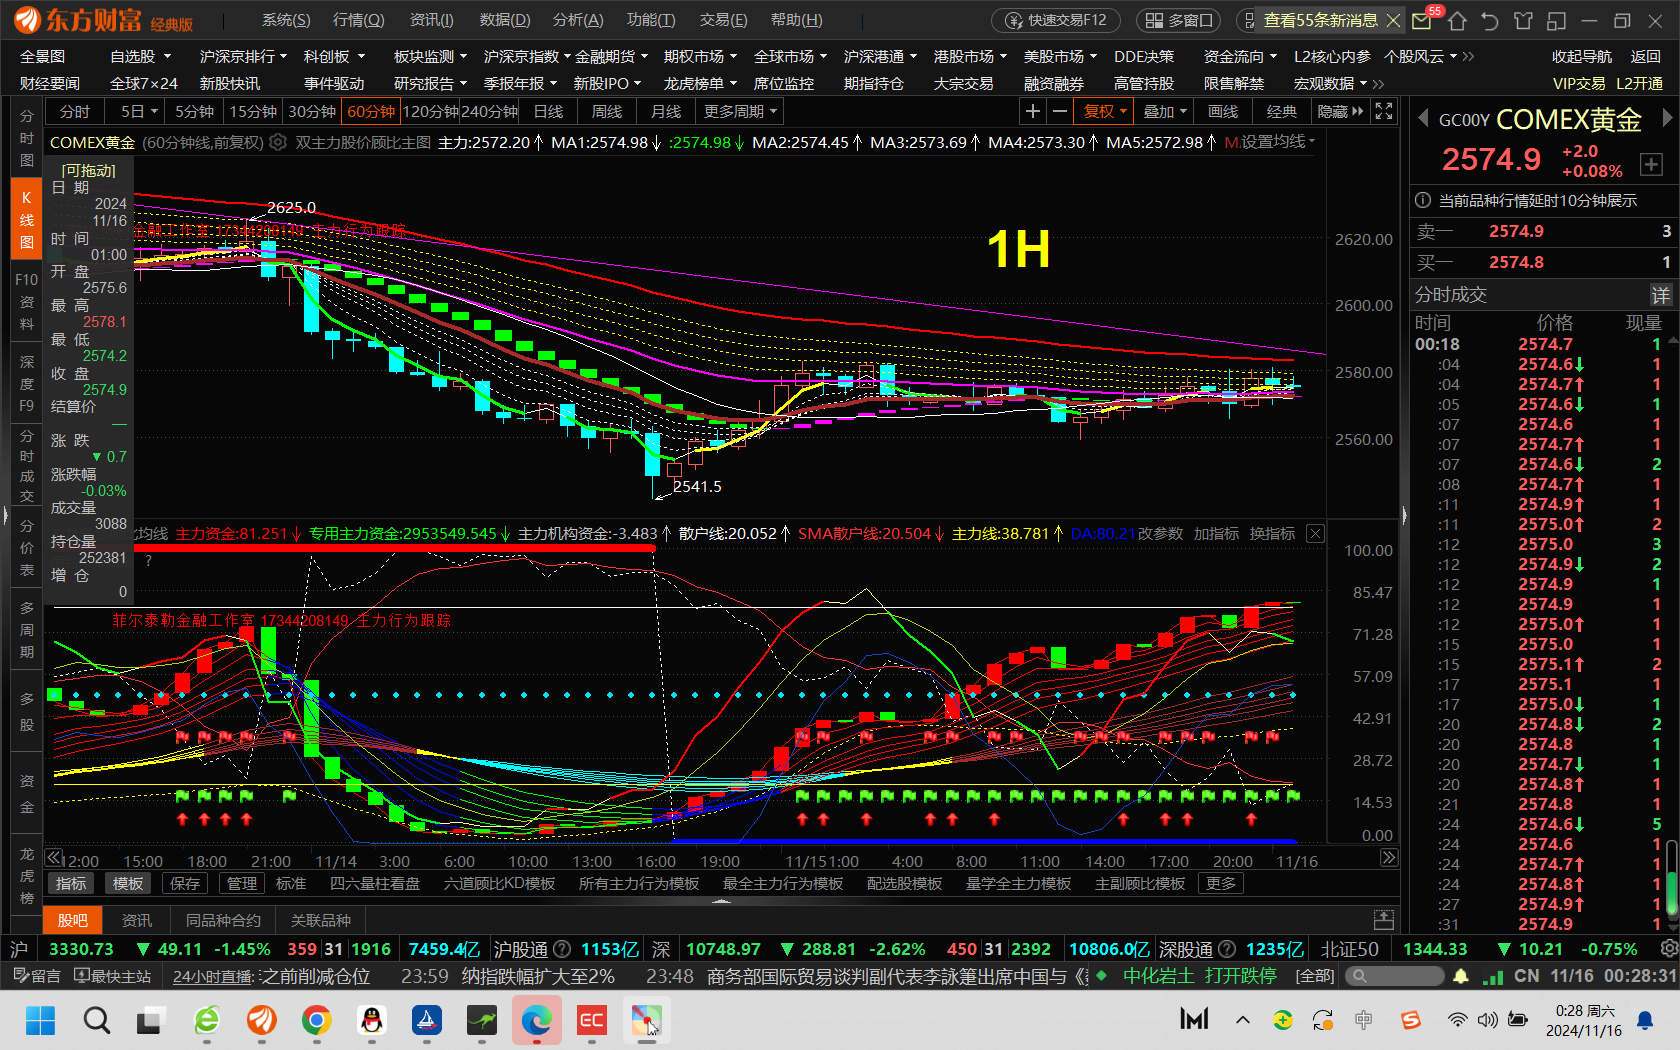This screenshot has height=1050, width=1680.
Task: Click the time-axis scroll right double-arrow
Action: 1388,858
